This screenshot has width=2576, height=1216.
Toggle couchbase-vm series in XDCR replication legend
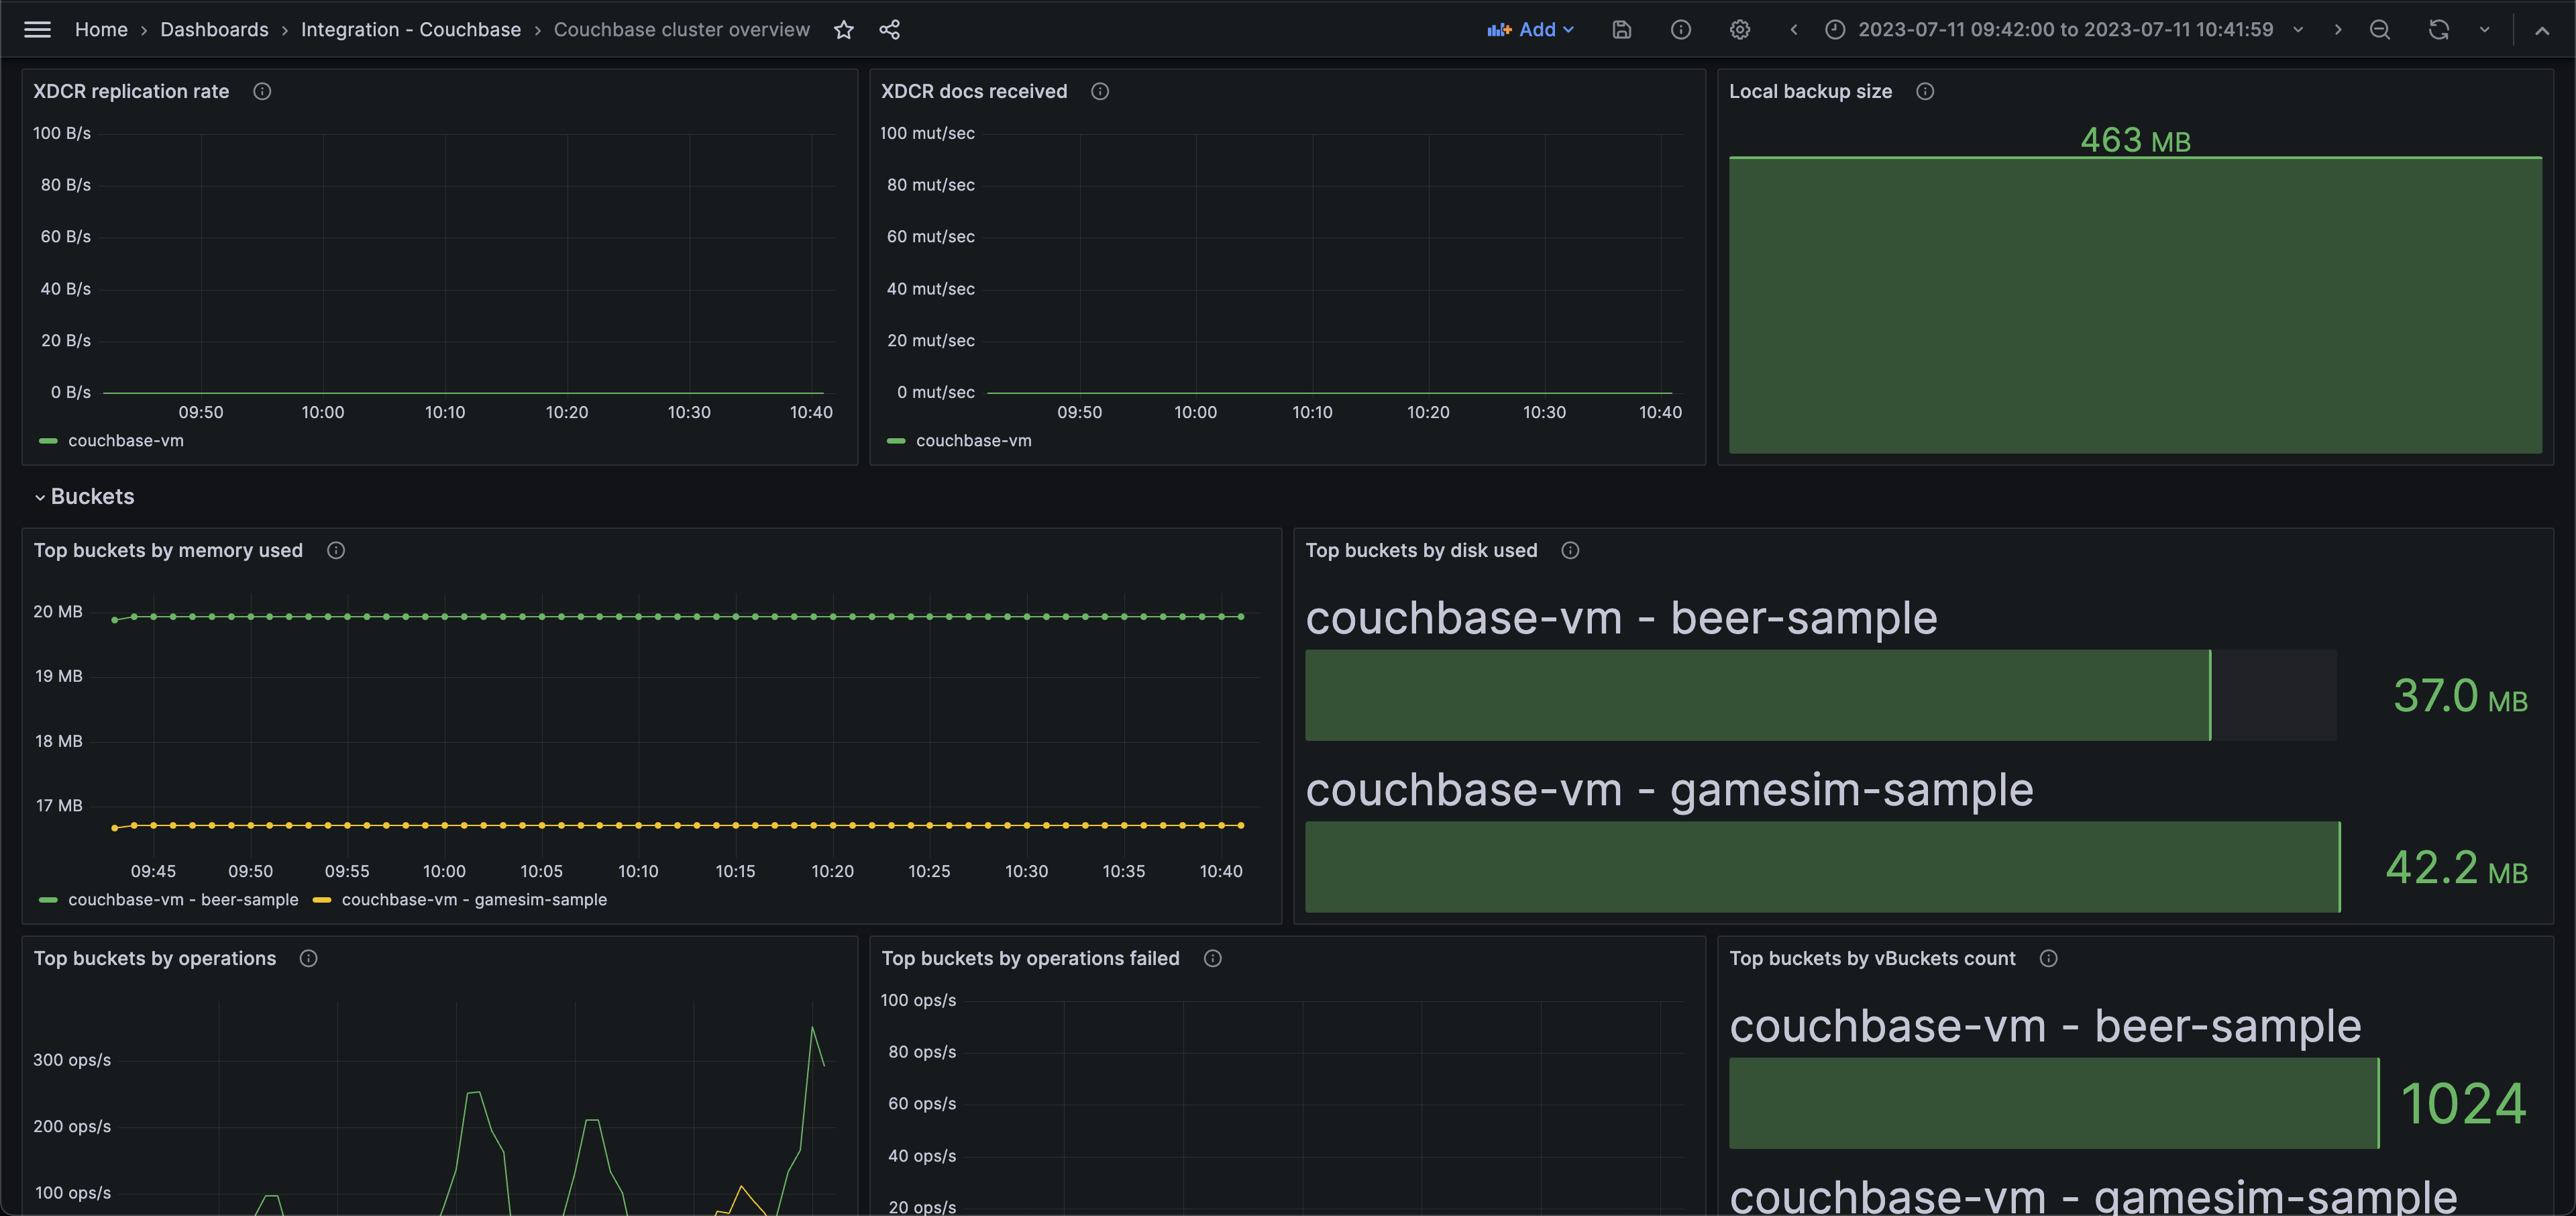(x=125, y=441)
